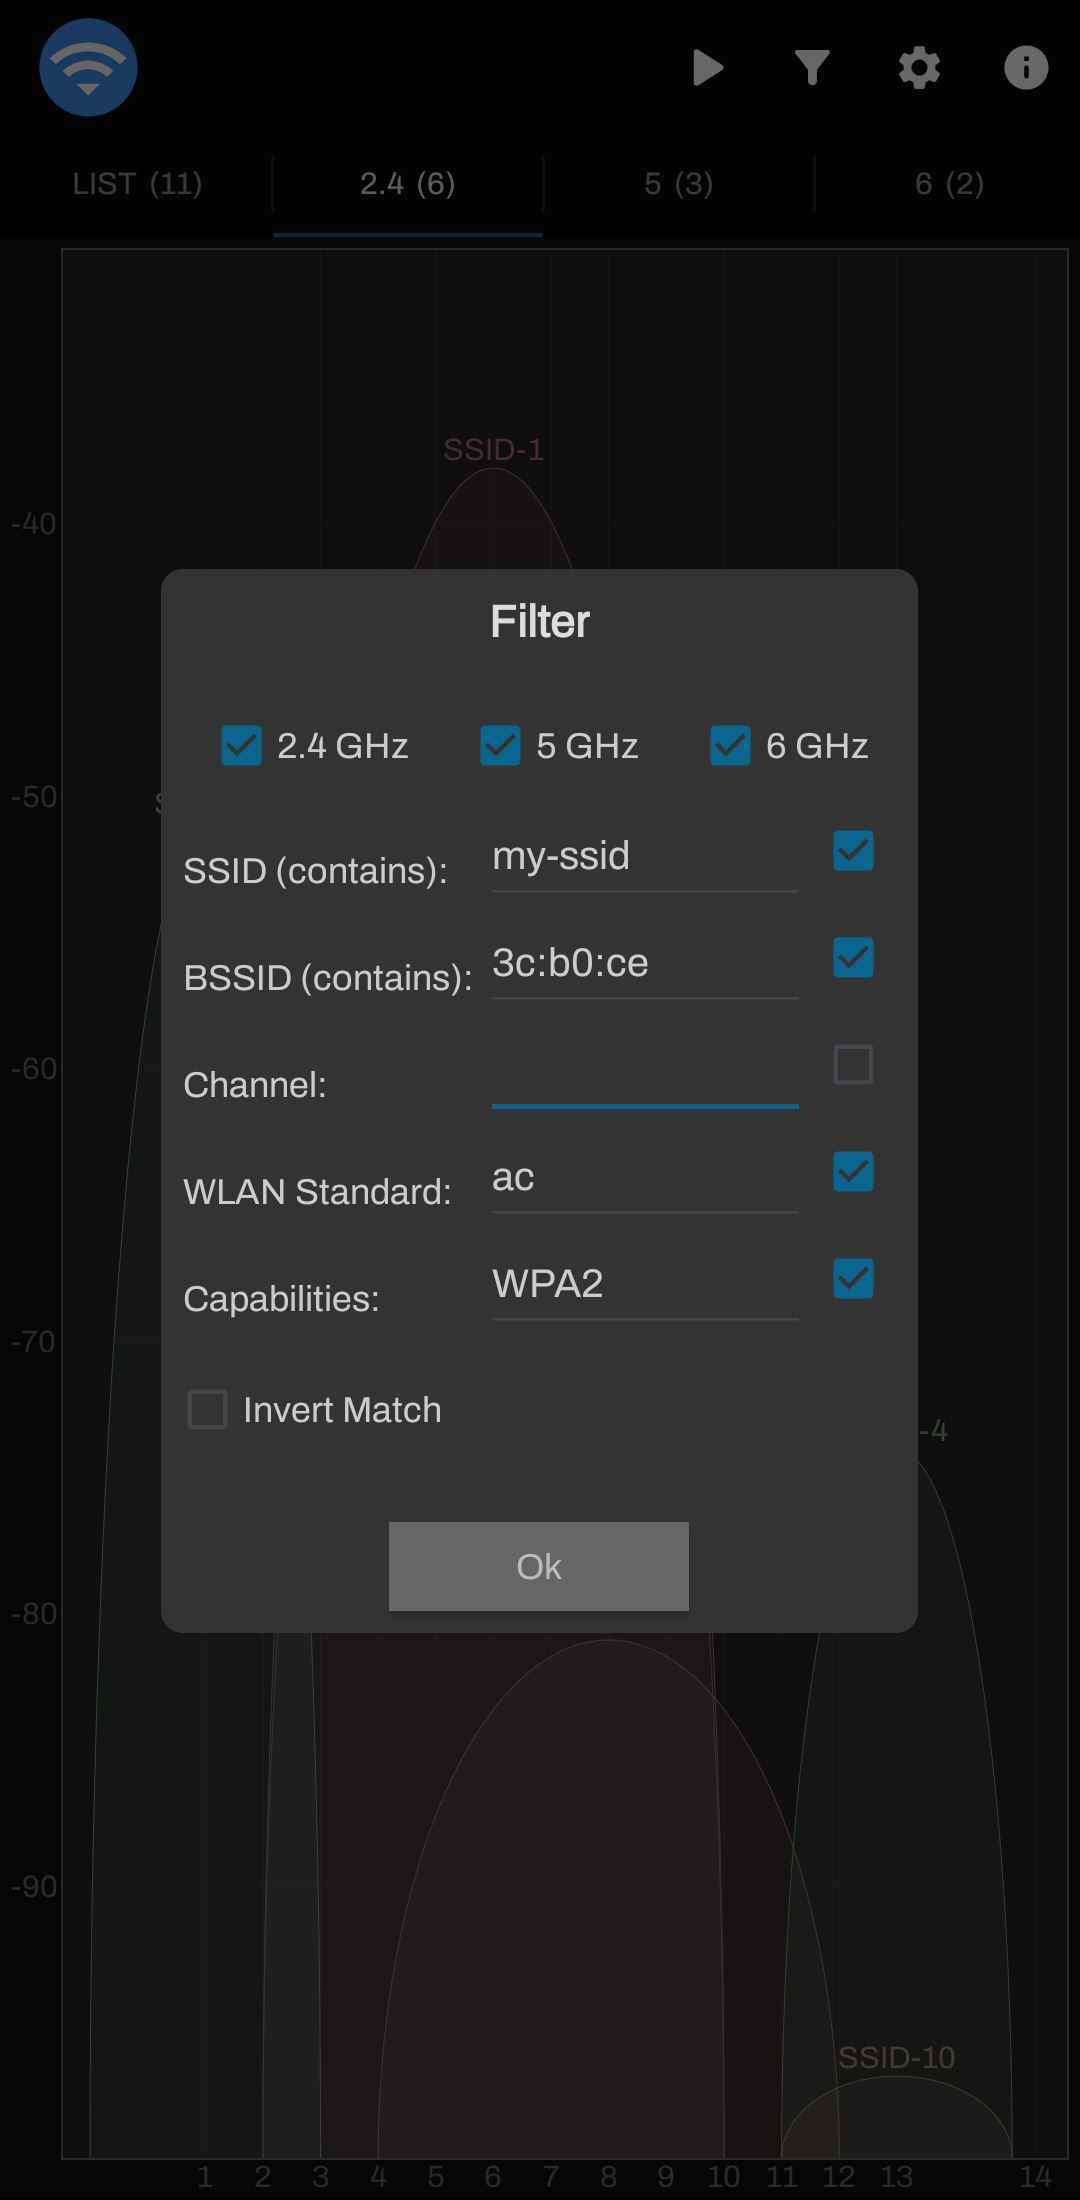Click the WPA2 Capabilities text field

click(644, 1285)
